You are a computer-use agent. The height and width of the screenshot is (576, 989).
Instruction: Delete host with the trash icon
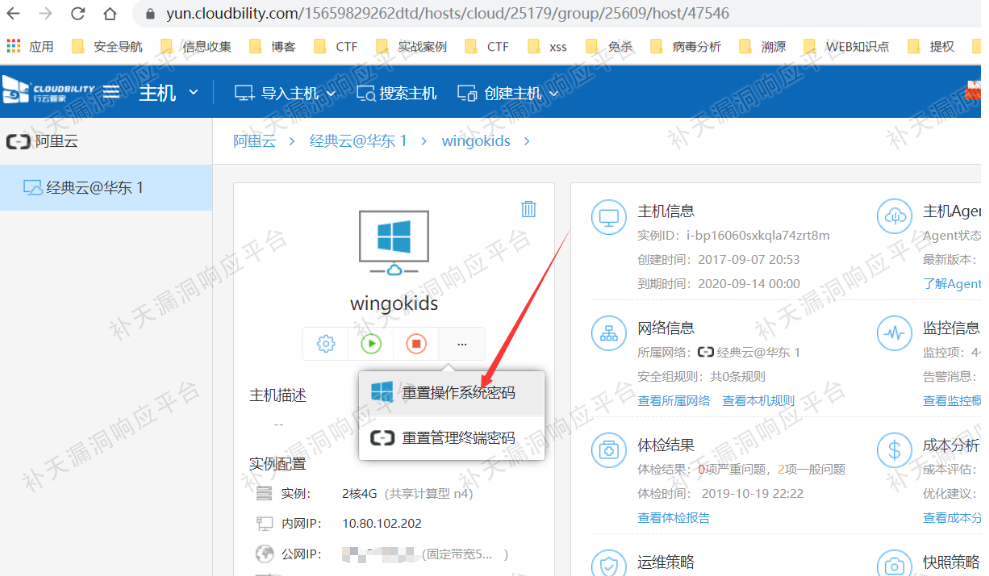(529, 209)
